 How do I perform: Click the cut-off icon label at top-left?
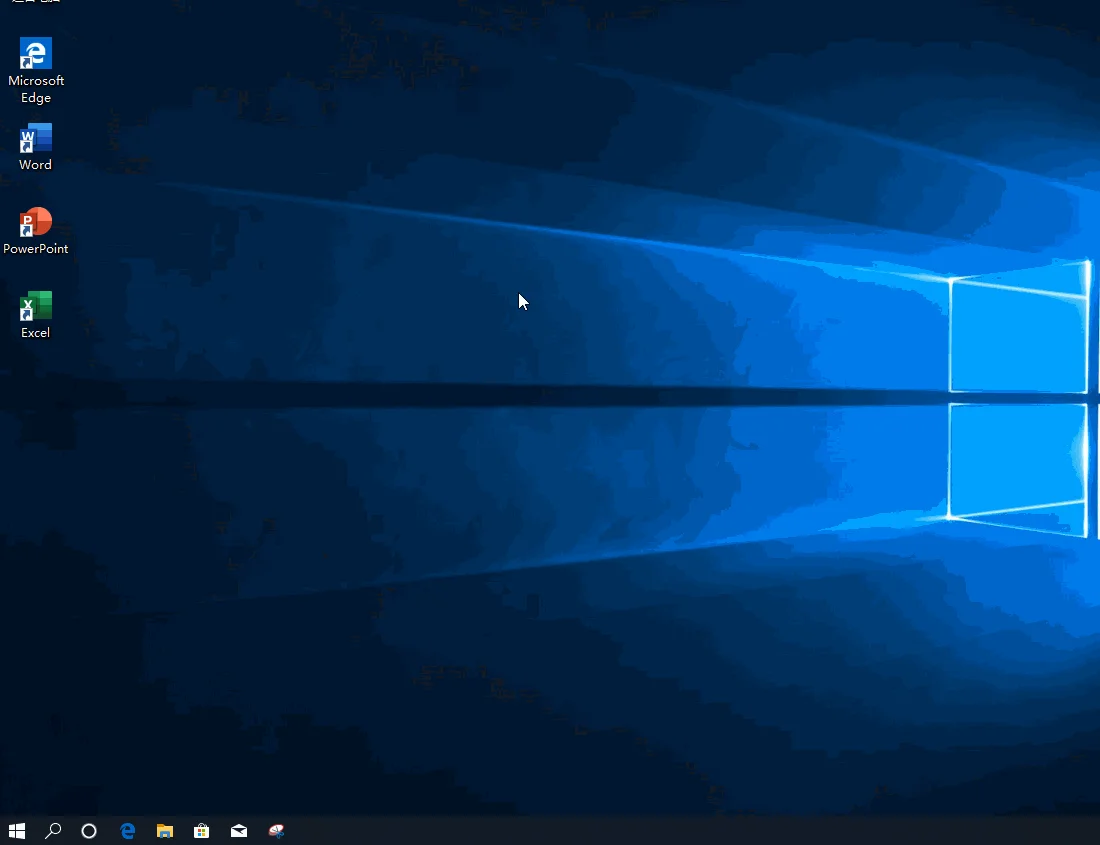click(36, 2)
